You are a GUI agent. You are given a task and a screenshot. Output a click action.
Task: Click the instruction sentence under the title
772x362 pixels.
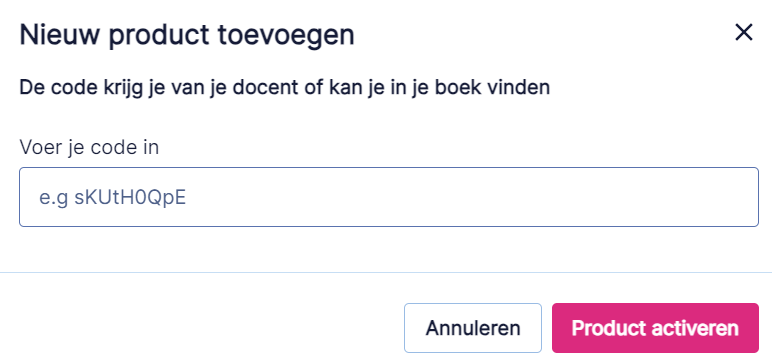click(285, 89)
